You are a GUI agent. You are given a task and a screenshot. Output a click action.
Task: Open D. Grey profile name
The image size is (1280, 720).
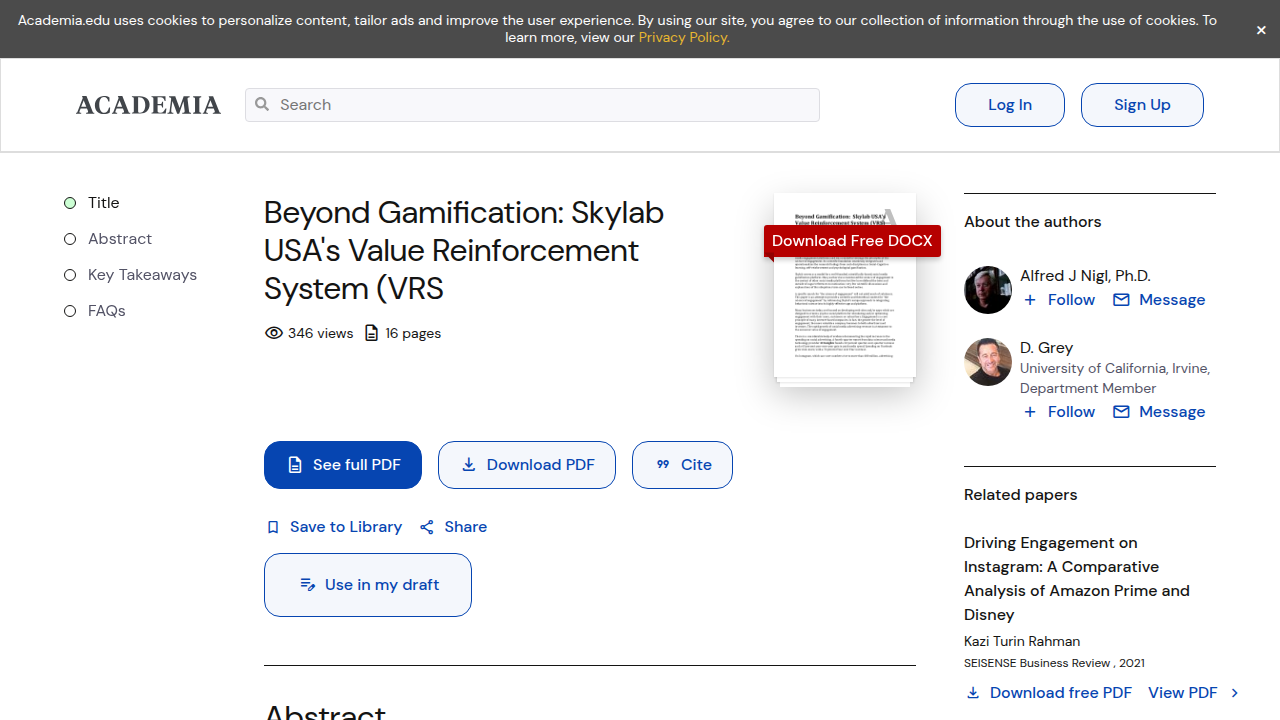point(1046,348)
